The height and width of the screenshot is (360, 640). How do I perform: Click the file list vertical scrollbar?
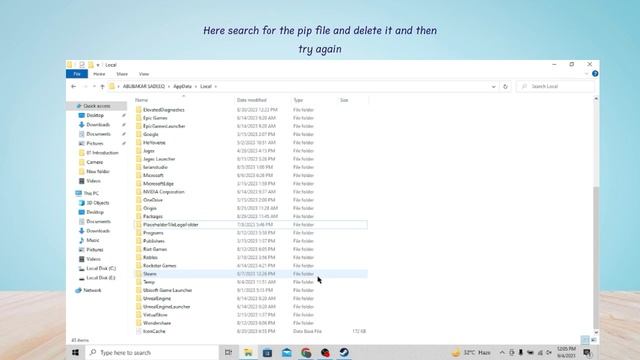pos(596,216)
